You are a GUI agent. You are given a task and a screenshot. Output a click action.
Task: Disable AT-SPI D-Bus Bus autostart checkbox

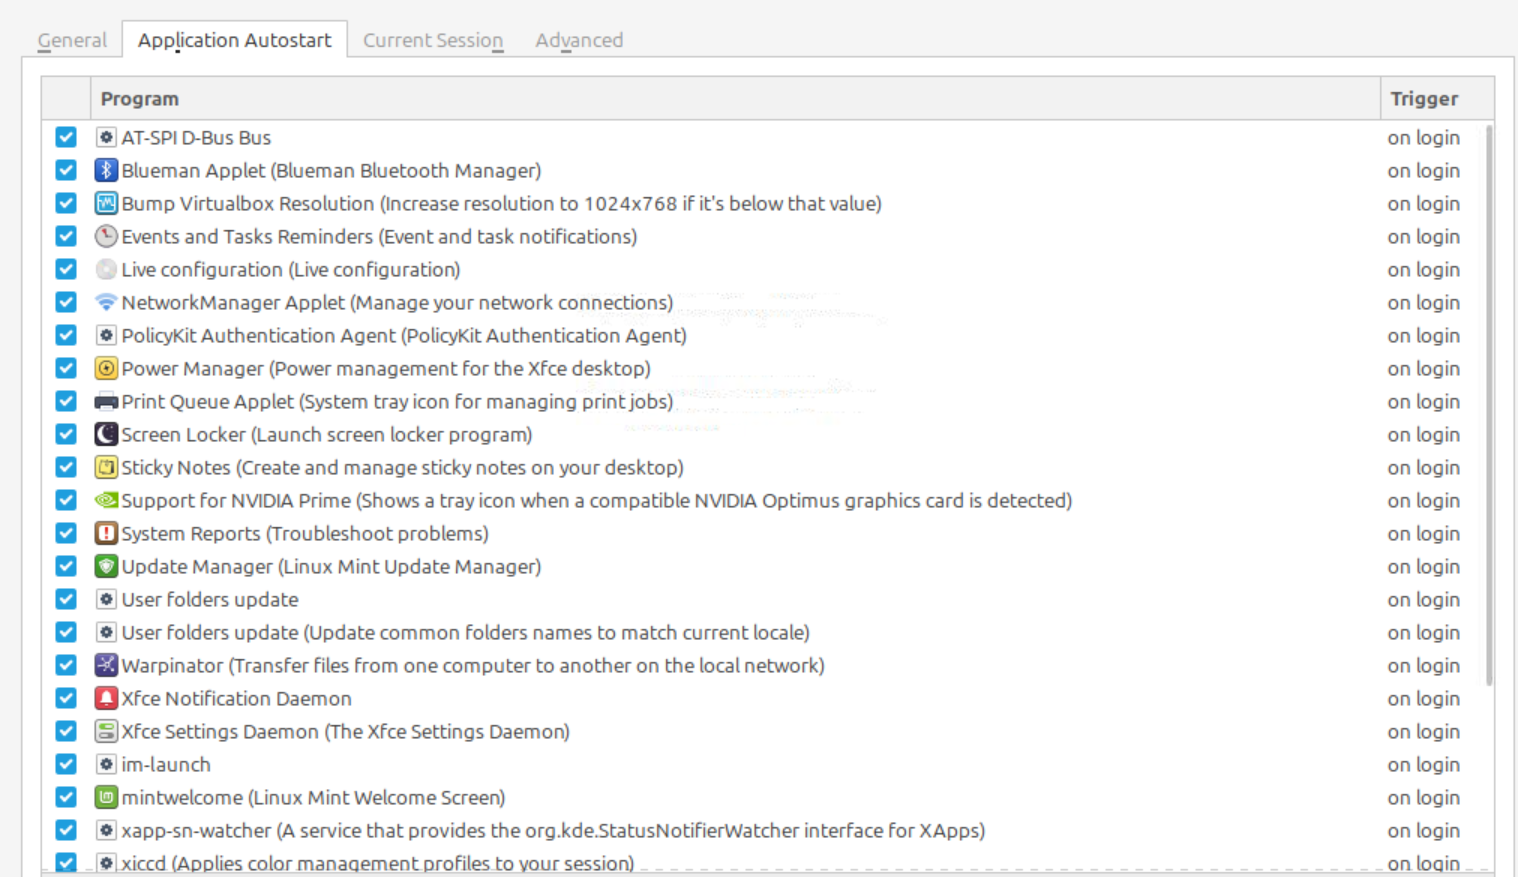[66, 137]
